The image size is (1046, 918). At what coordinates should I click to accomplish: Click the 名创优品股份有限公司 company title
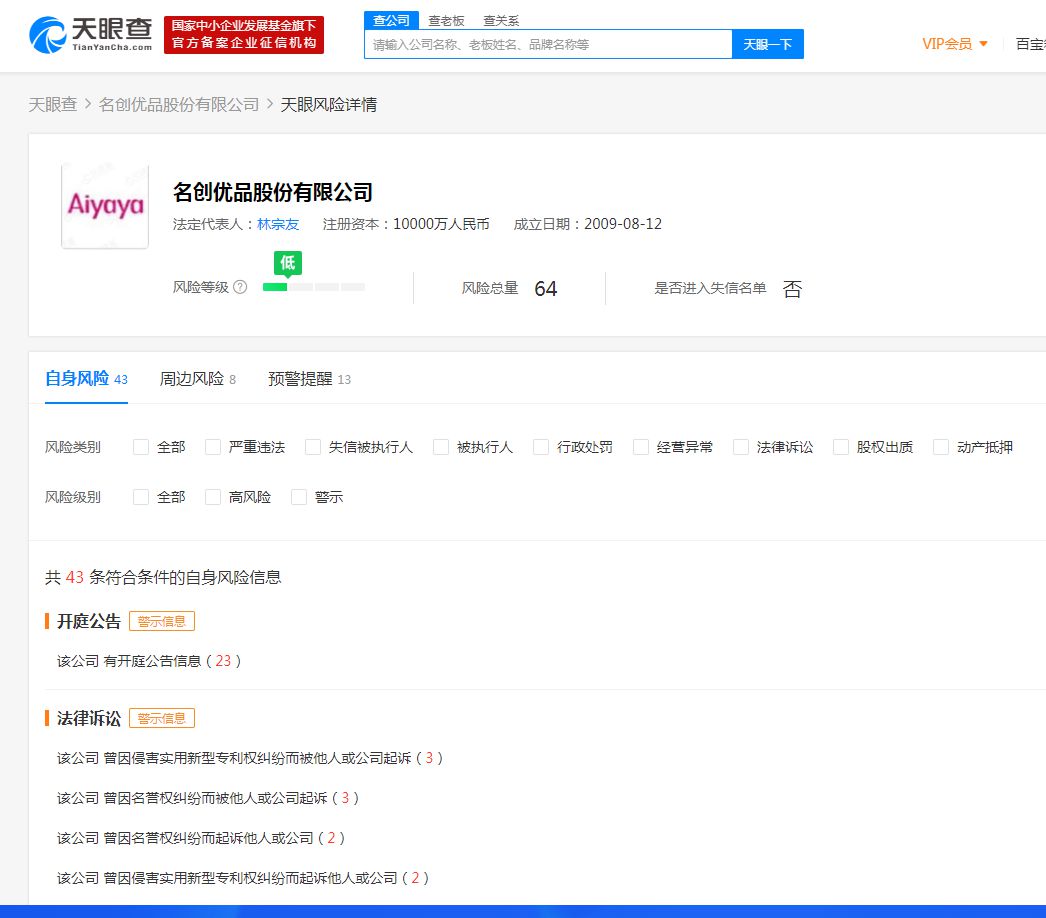coord(273,192)
